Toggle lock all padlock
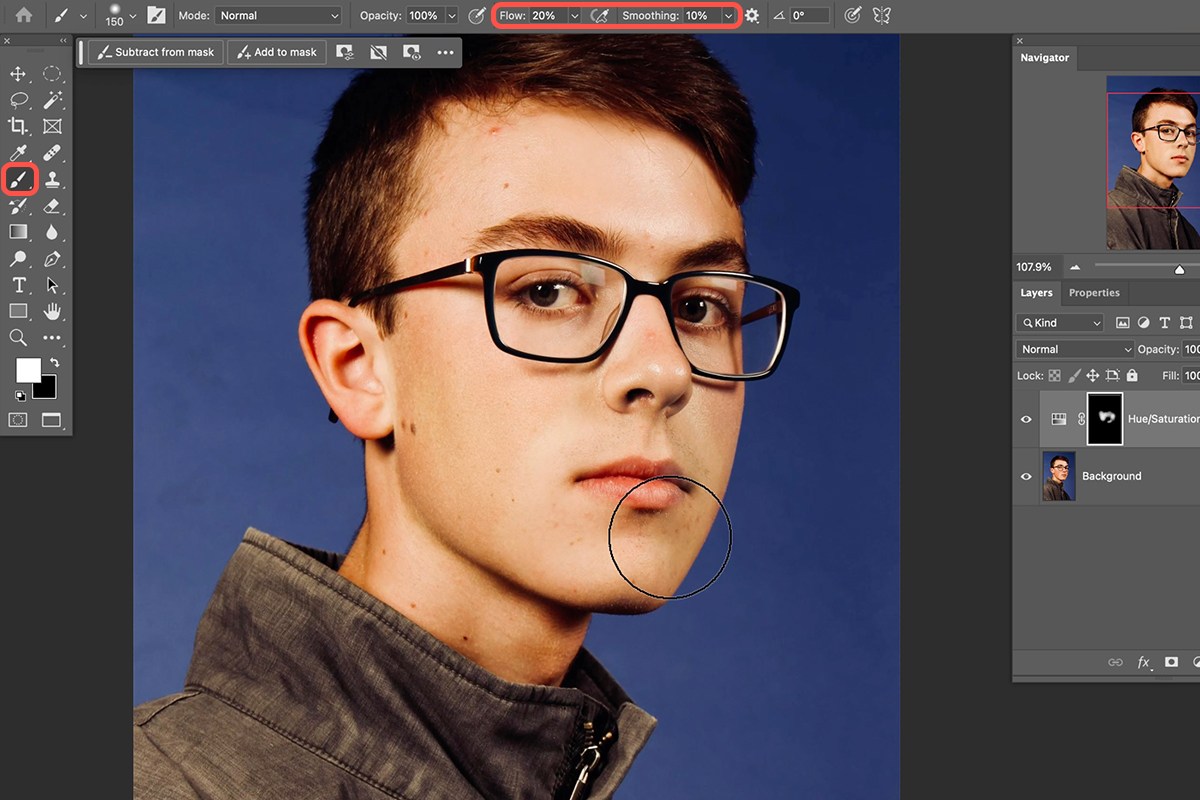1200x800 pixels. [x=1132, y=376]
